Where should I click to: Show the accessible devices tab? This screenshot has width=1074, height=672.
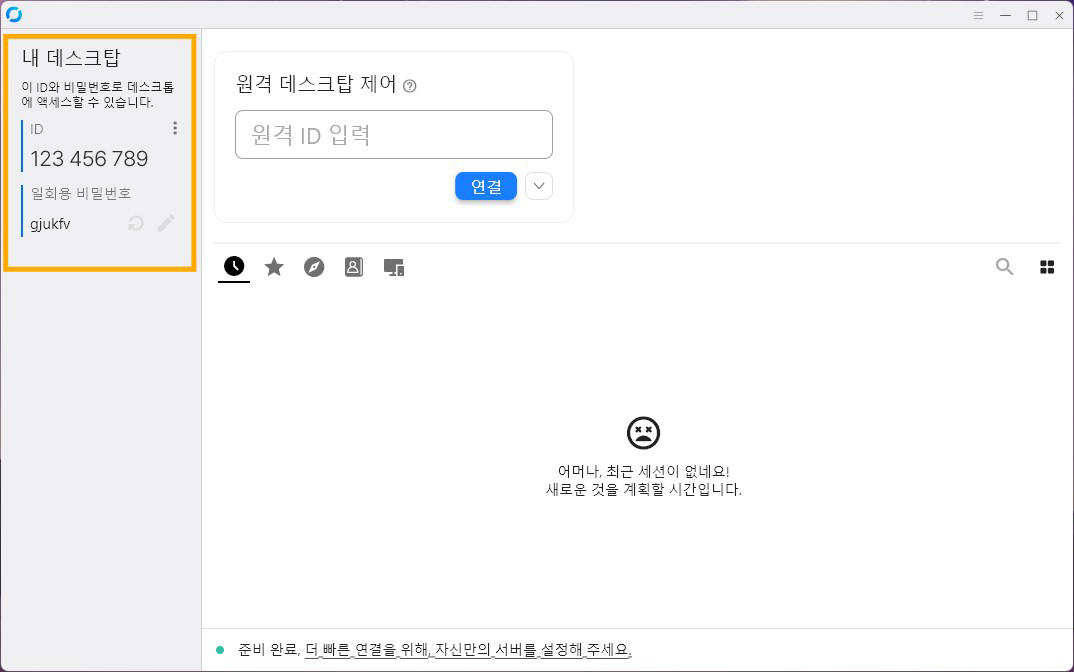click(x=394, y=267)
